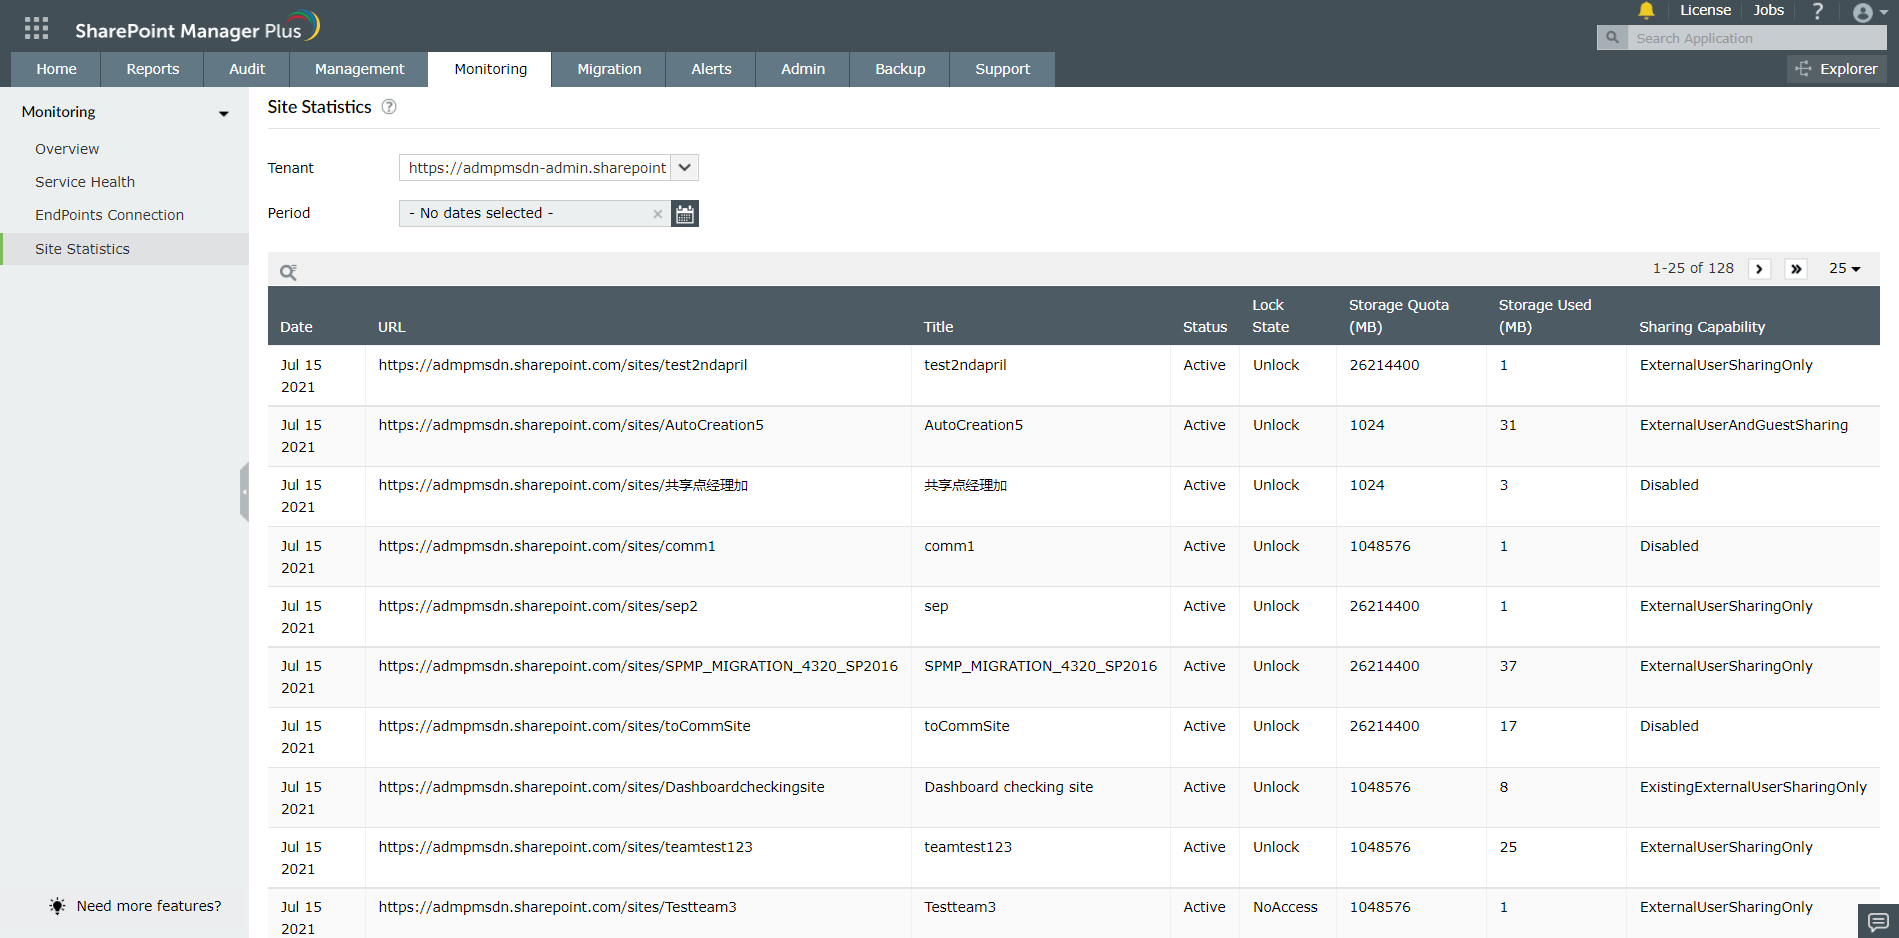Image resolution: width=1899 pixels, height=938 pixels.
Task: Click the apps grid icon top left
Action: 35,27
